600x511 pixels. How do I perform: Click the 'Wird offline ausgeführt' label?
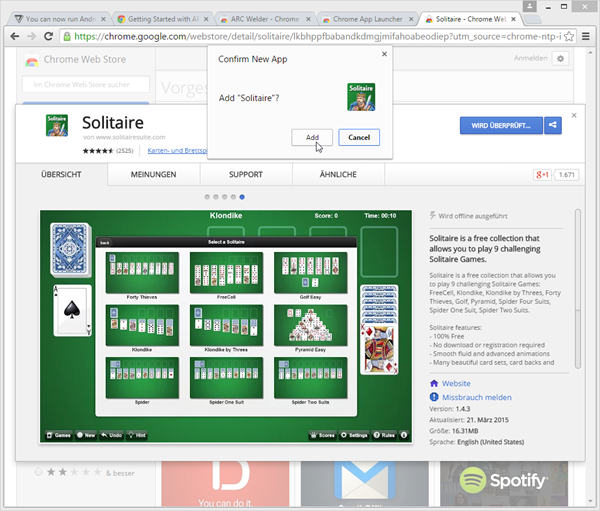473,216
